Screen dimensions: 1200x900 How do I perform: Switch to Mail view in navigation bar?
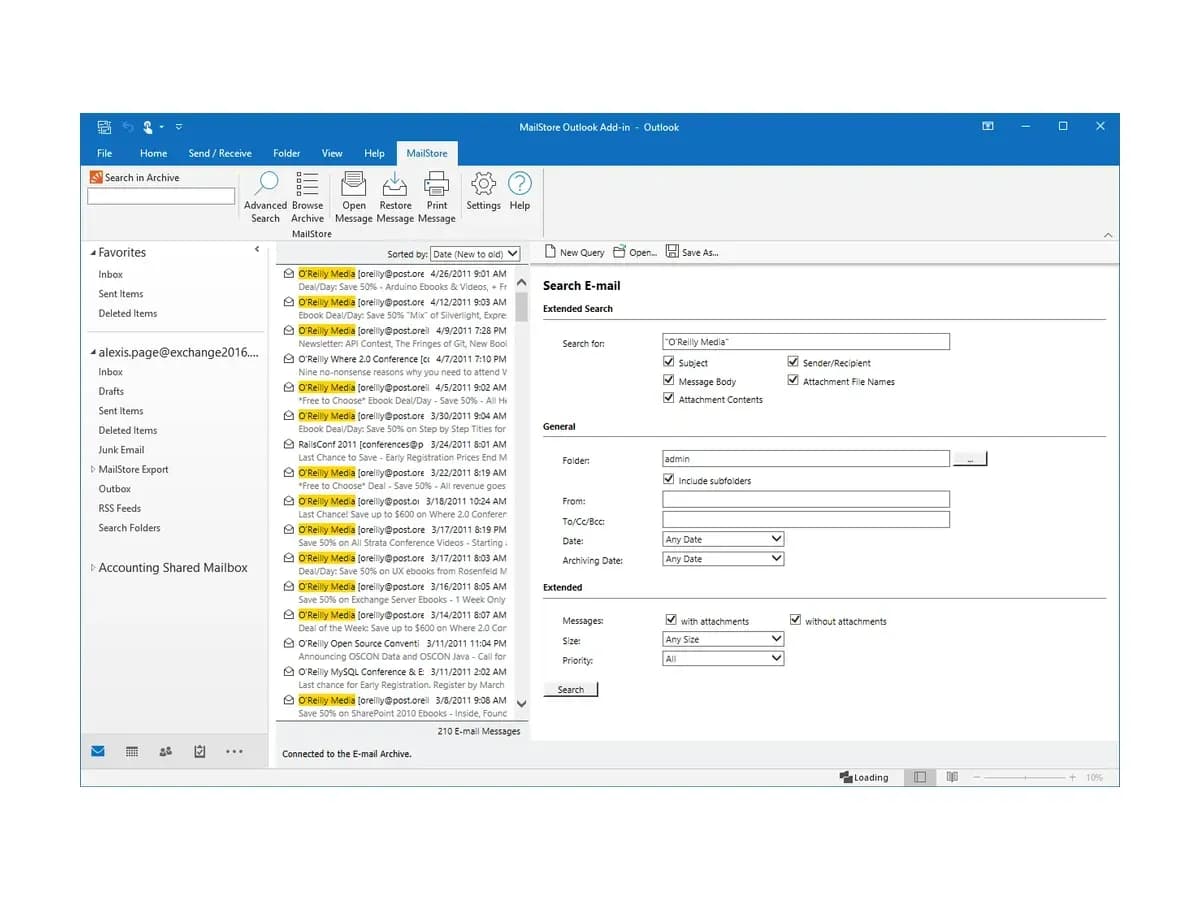click(98, 751)
